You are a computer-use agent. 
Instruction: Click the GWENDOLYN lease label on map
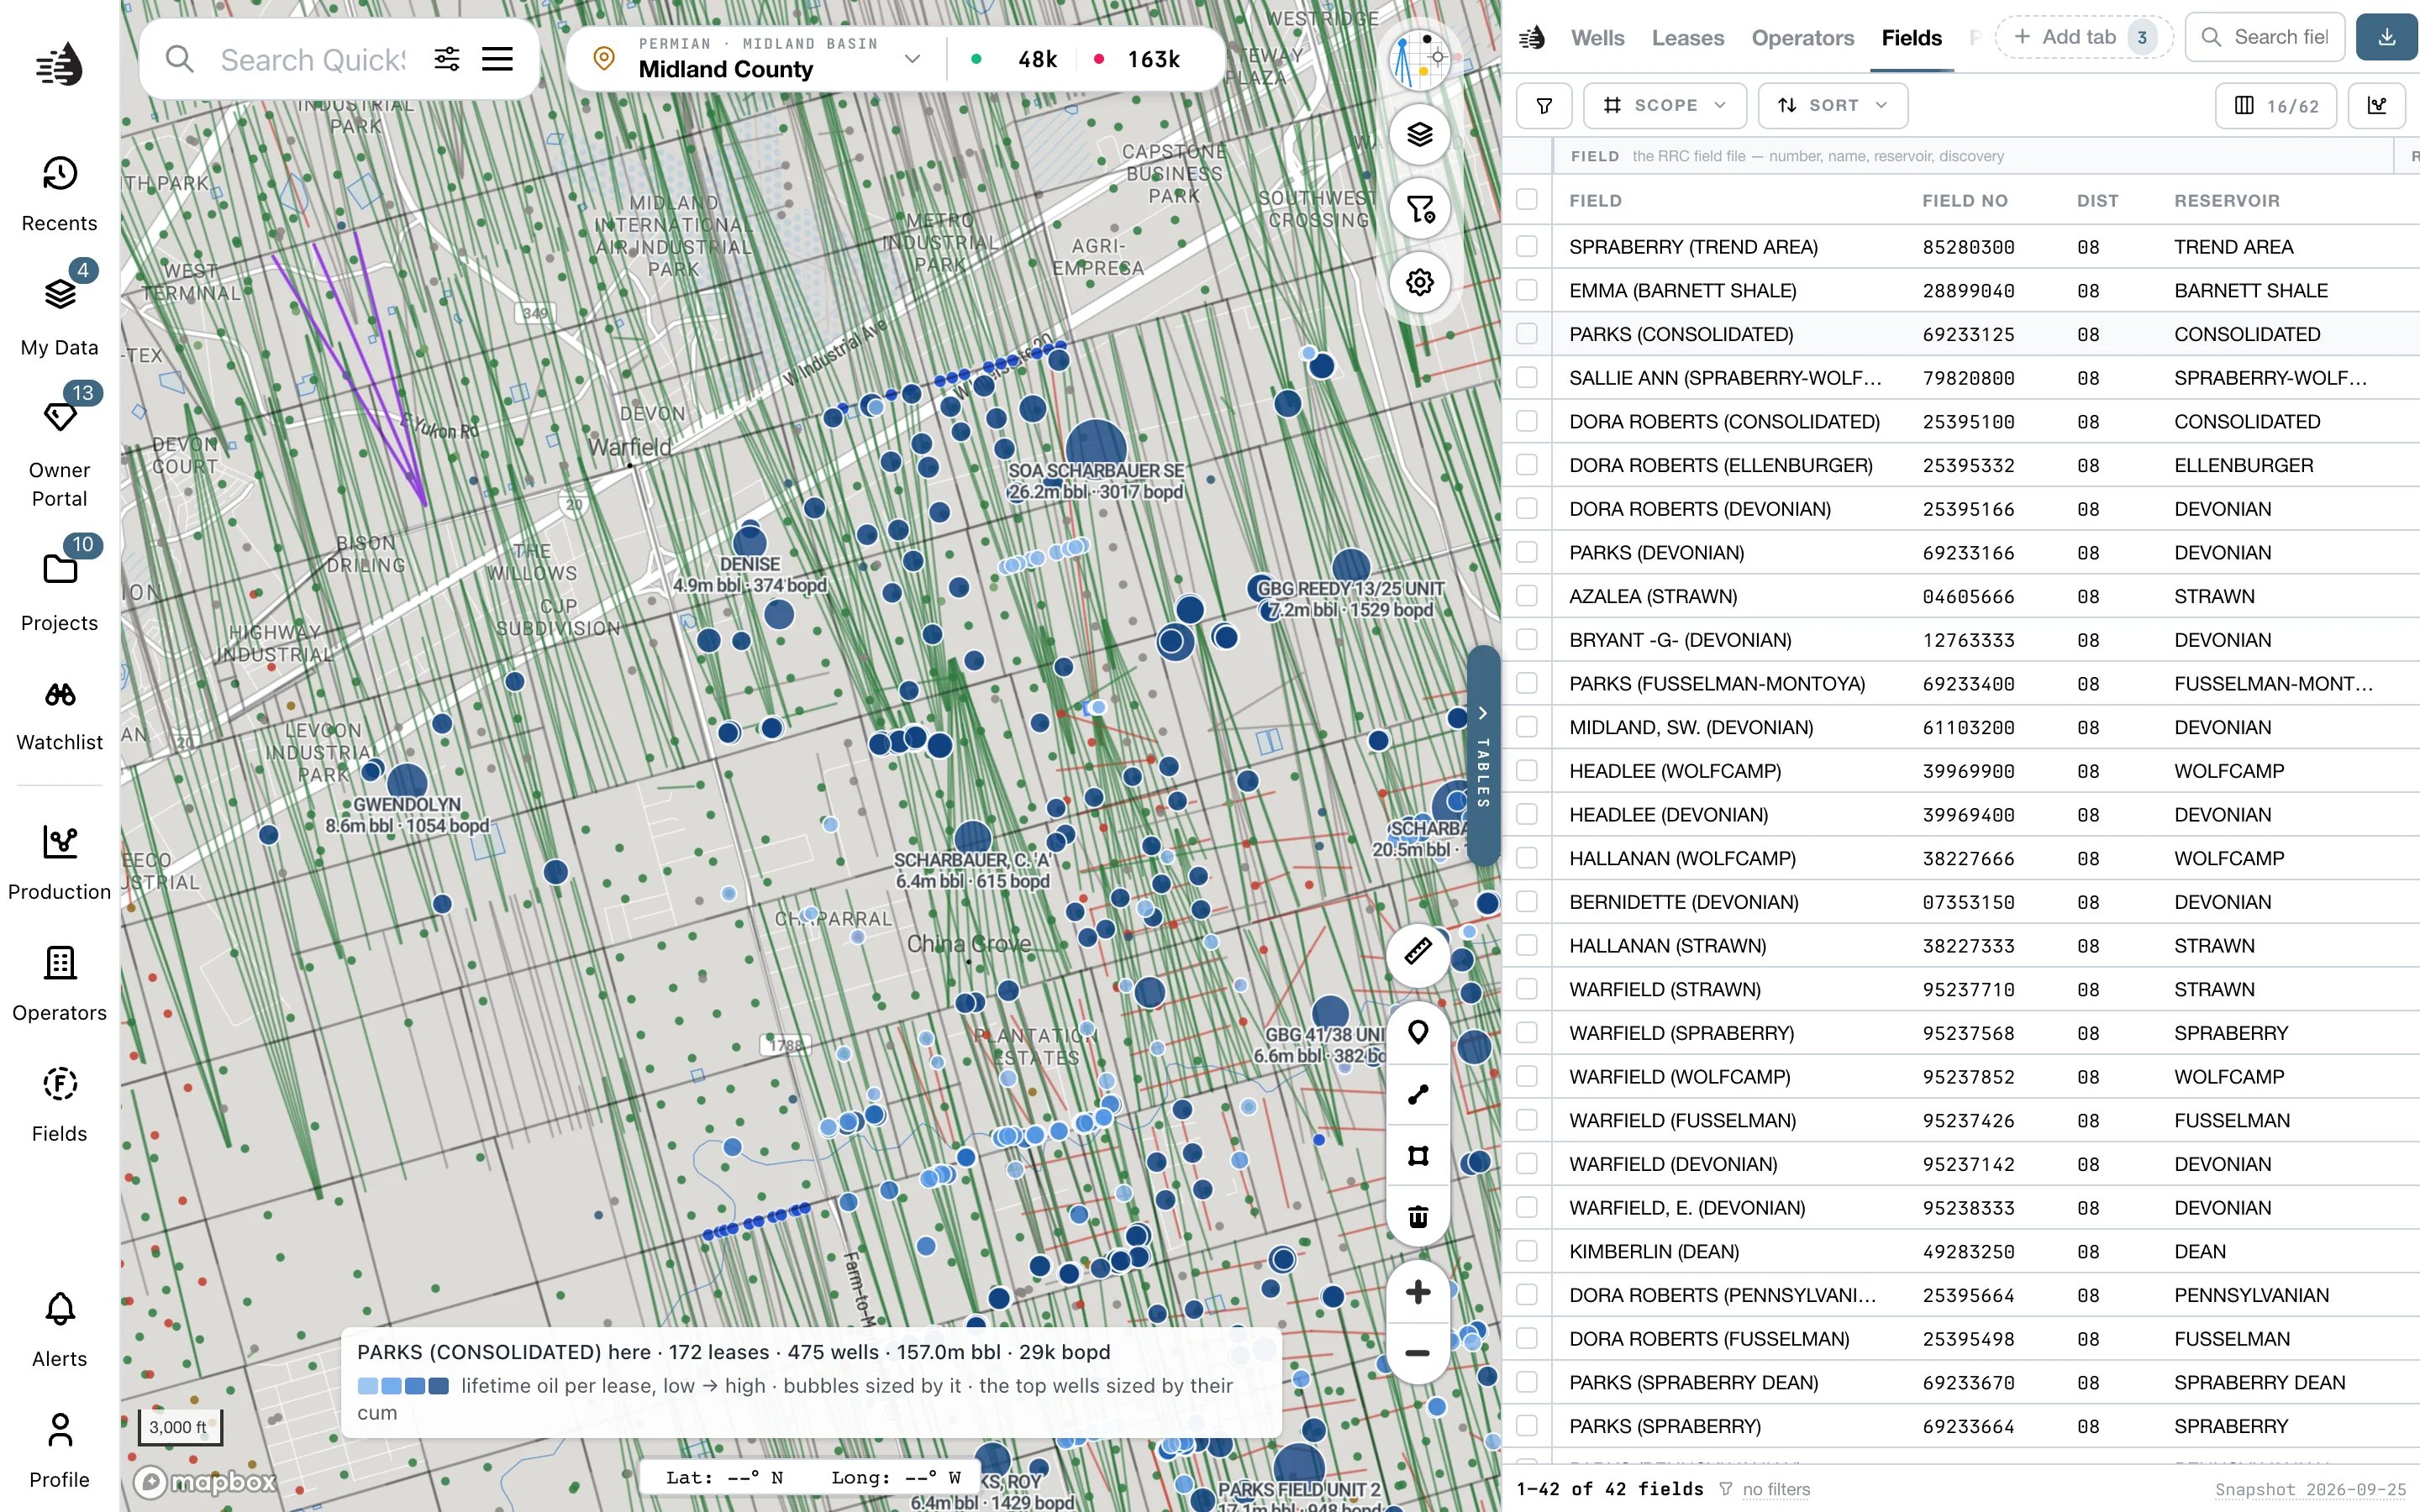407,815
